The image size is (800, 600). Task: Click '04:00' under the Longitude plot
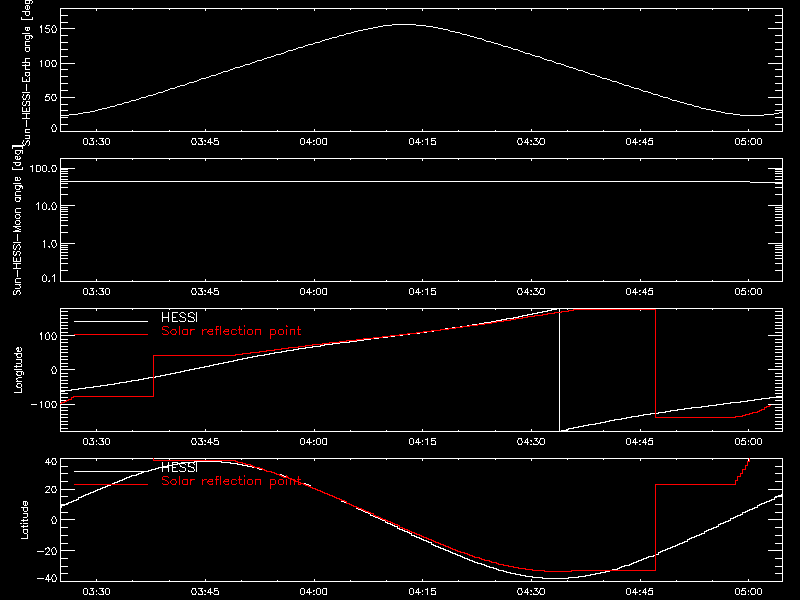314,442
